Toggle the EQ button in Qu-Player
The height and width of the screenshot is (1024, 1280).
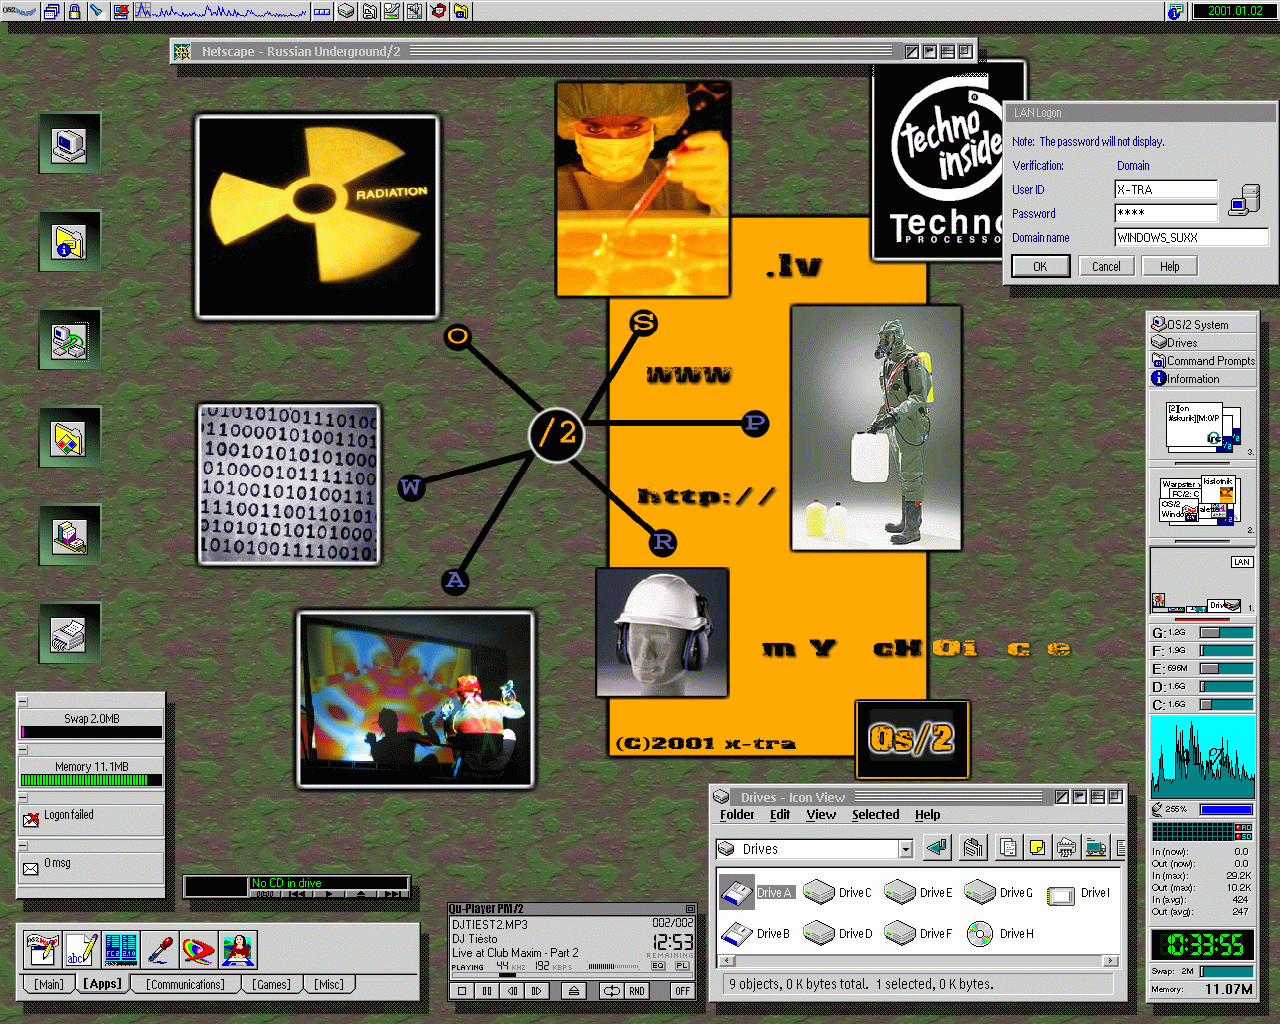658,966
